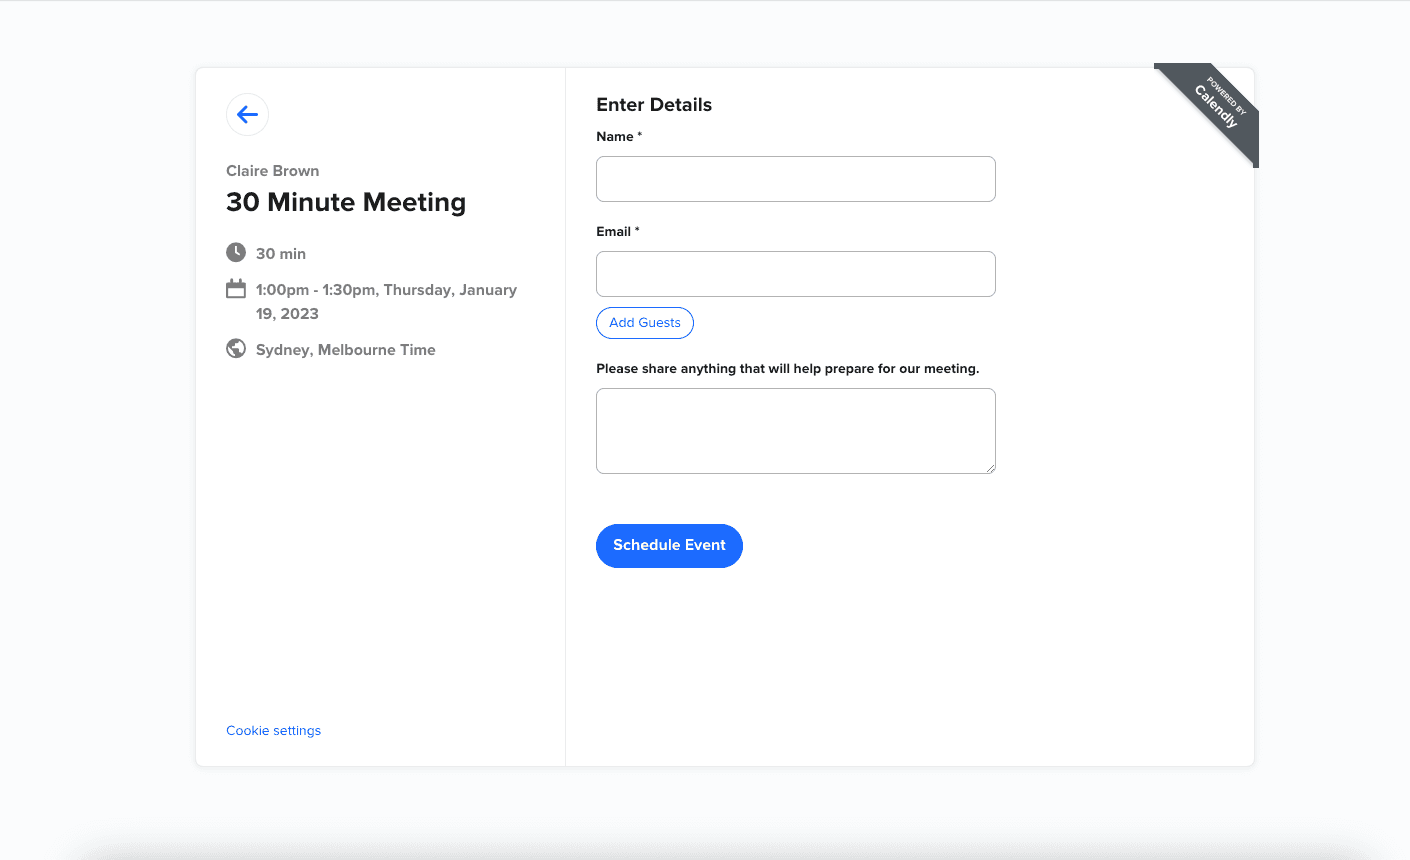The width and height of the screenshot is (1410, 860).
Task: Open Cookie settings
Action: pos(273,730)
